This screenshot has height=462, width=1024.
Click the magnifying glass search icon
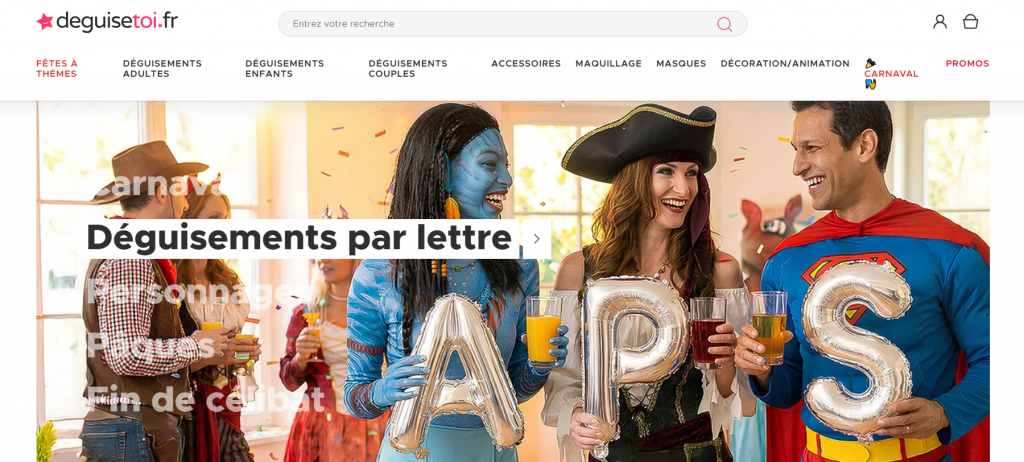pos(724,24)
